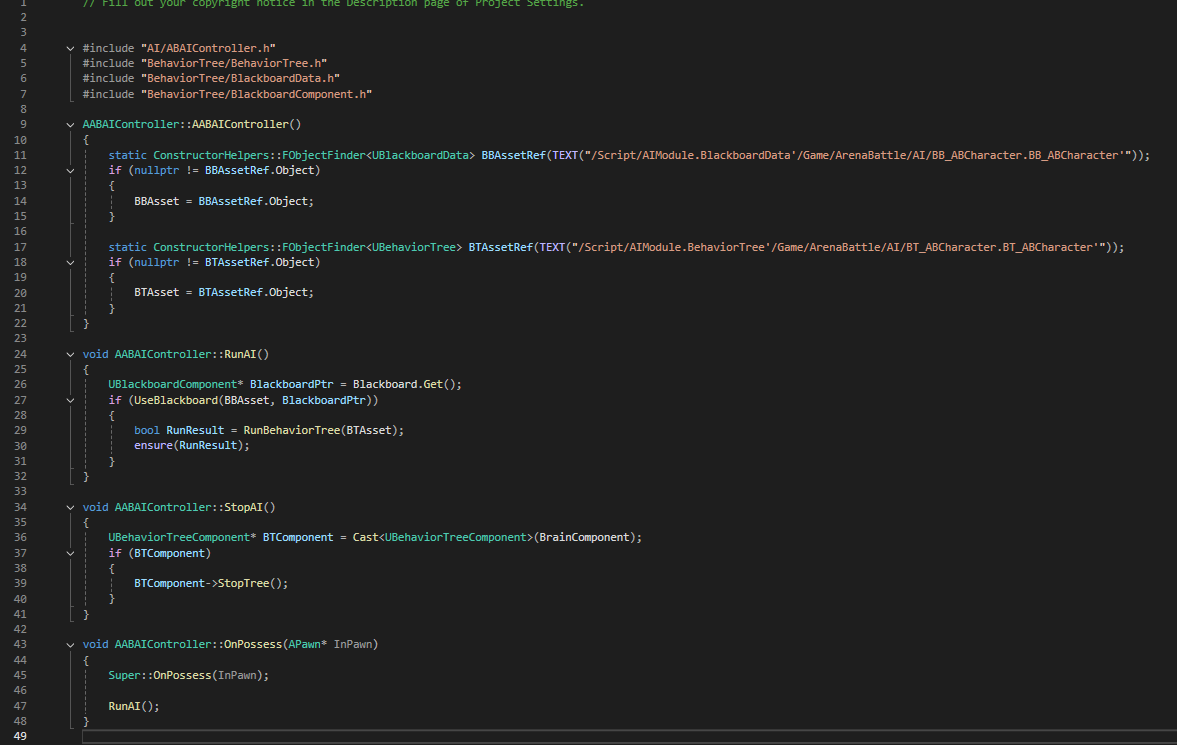Click line number 11 in the gutter
Screen dimensions: 1177x745
(x=20, y=155)
